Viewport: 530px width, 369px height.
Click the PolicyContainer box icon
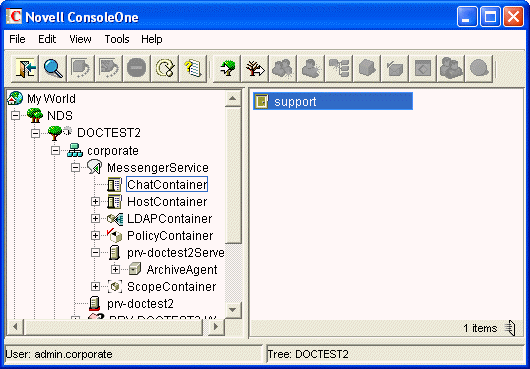point(115,236)
